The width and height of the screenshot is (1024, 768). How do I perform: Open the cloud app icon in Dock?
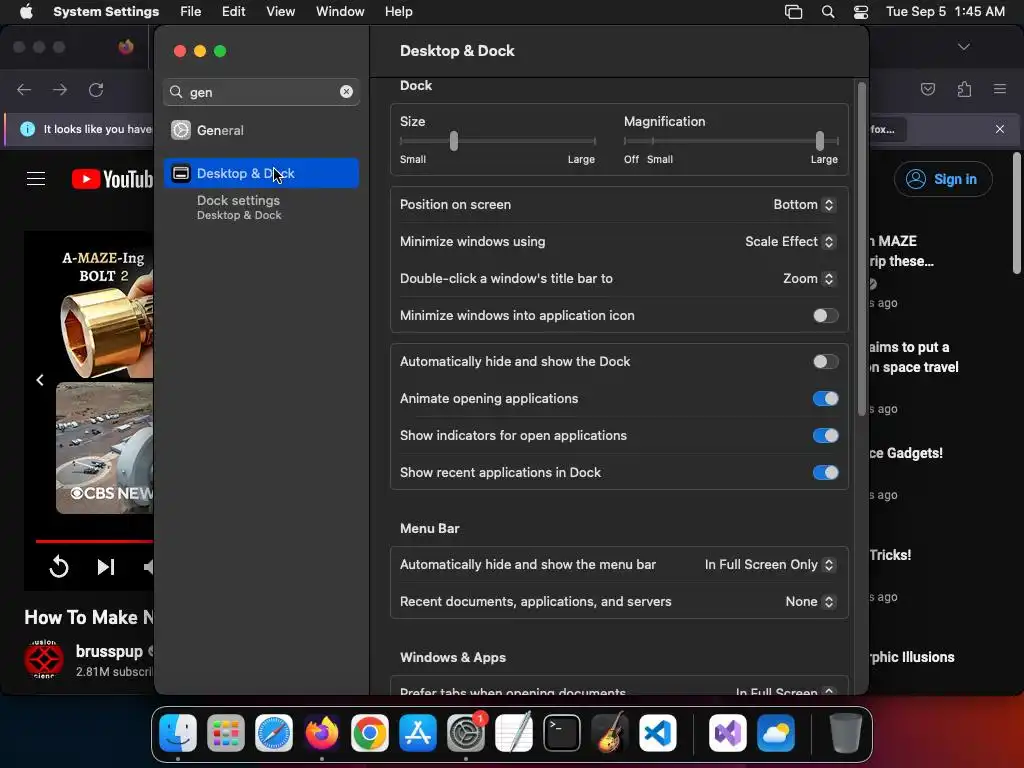pyautogui.click(x=776, y=733)
